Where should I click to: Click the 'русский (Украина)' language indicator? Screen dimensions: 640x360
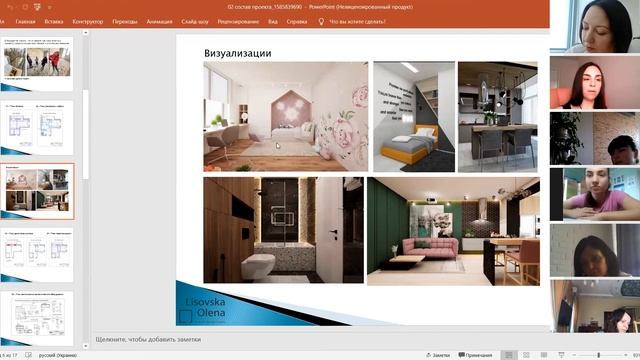(x=58, y=355)
